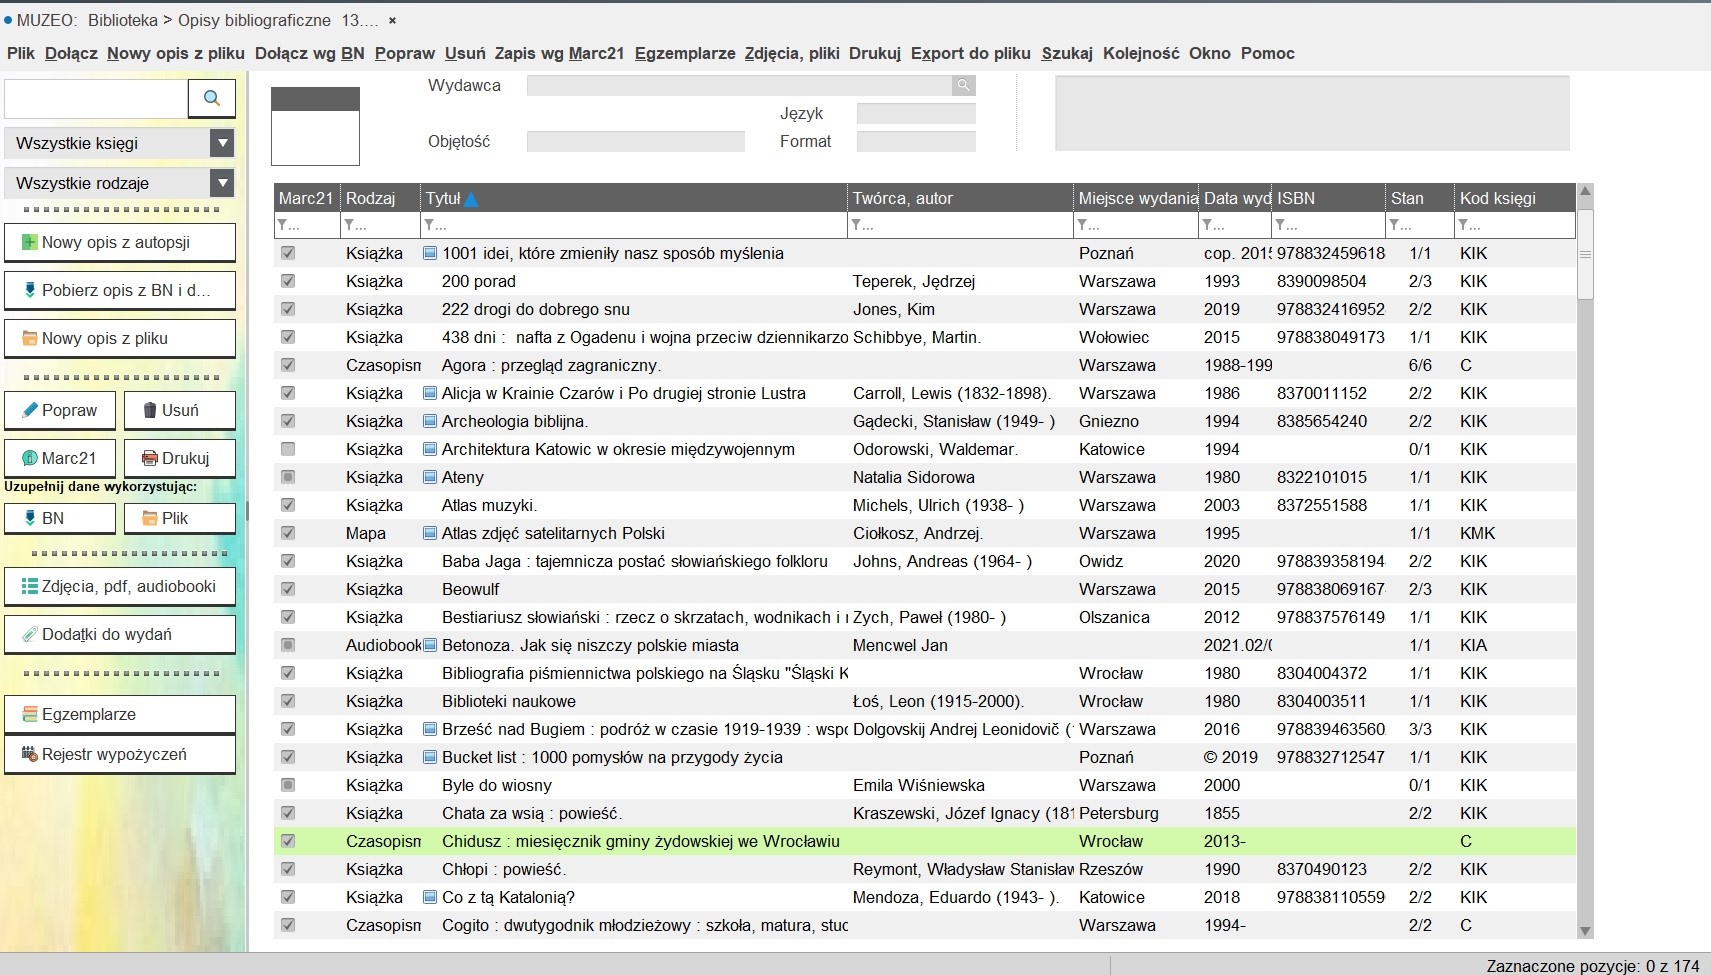Toggle Marc21 checkbox for Atlas muzyki
This screenshot has width=1711, height=975.
pyautogui.click(x=288, y=506)
